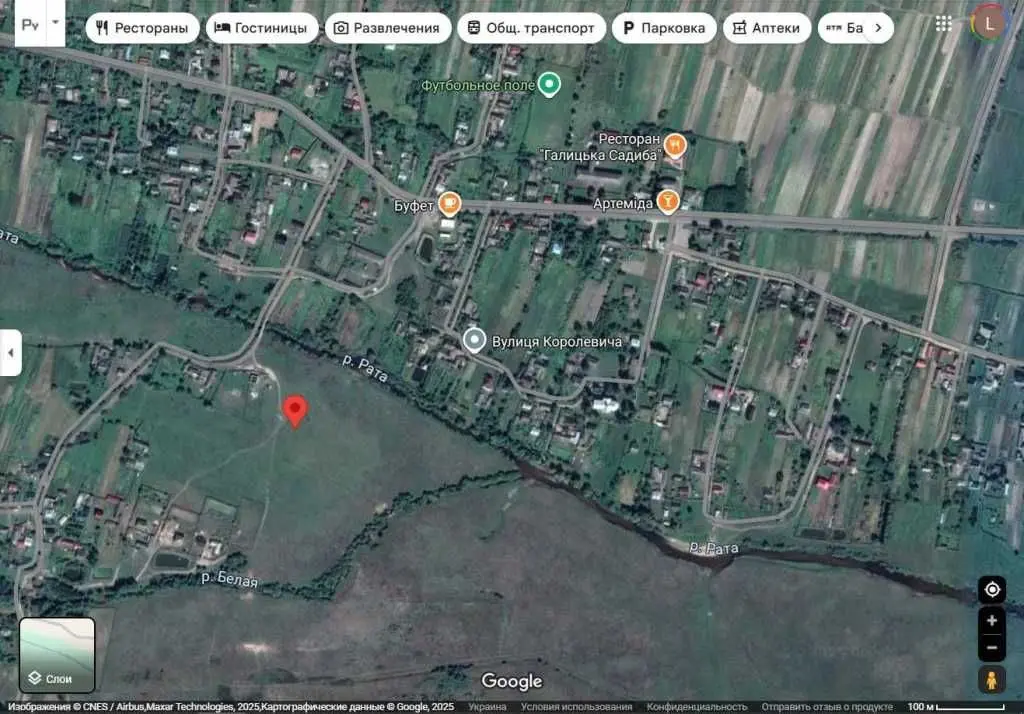Screen dimensions: 1024x714
Task: Click the Буфет label text
Action: pyautogui.click(x=414, y=206)
